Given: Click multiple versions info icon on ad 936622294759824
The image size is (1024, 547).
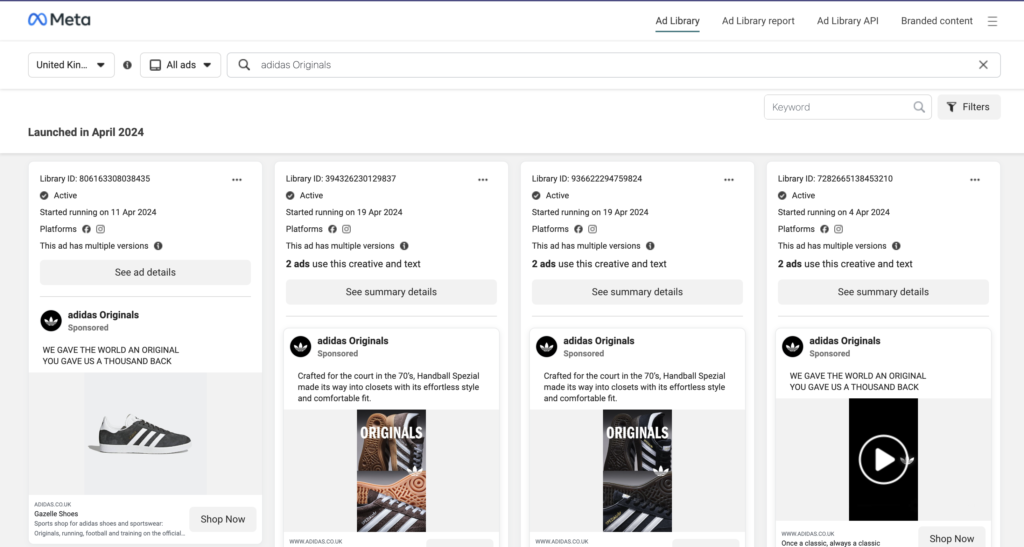Looking at the screenshot, I should 650,246.
